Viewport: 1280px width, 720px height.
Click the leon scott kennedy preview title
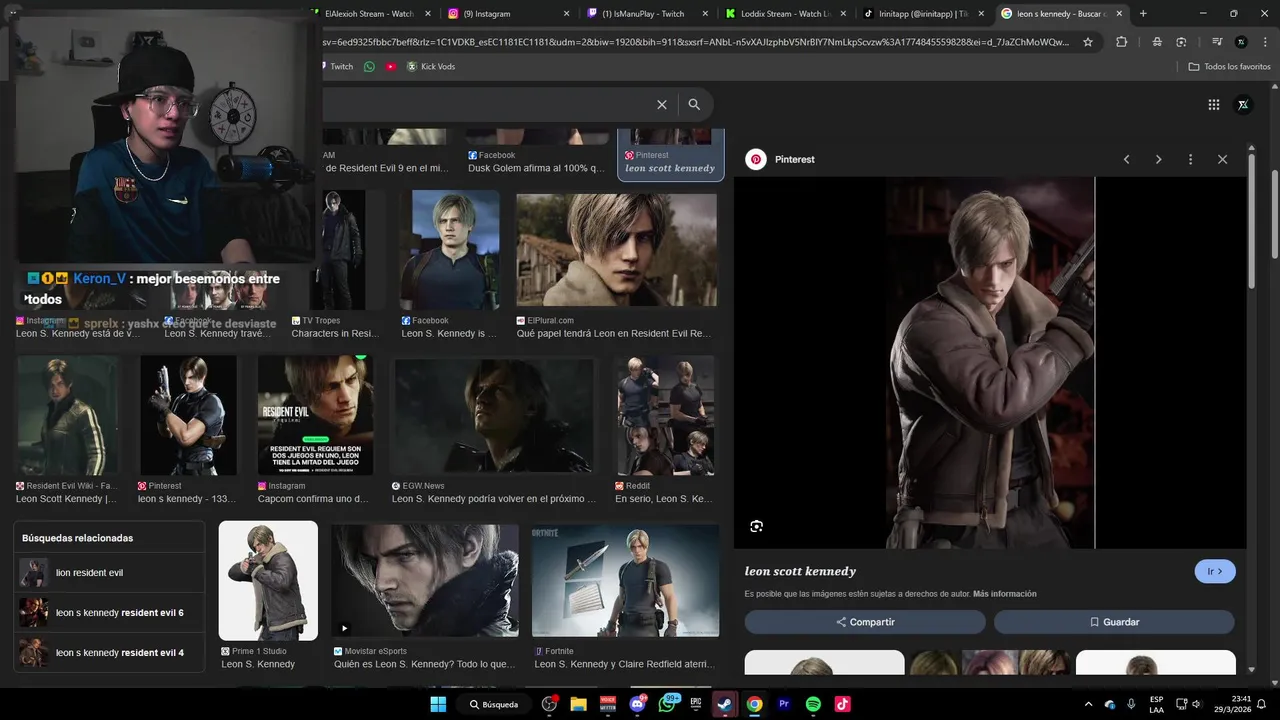click(800, 571)
